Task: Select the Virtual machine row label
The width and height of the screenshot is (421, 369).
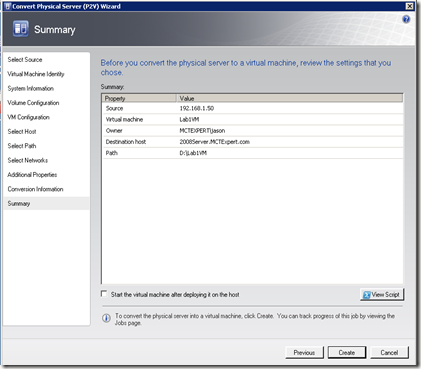Action: tap(124, 119)
